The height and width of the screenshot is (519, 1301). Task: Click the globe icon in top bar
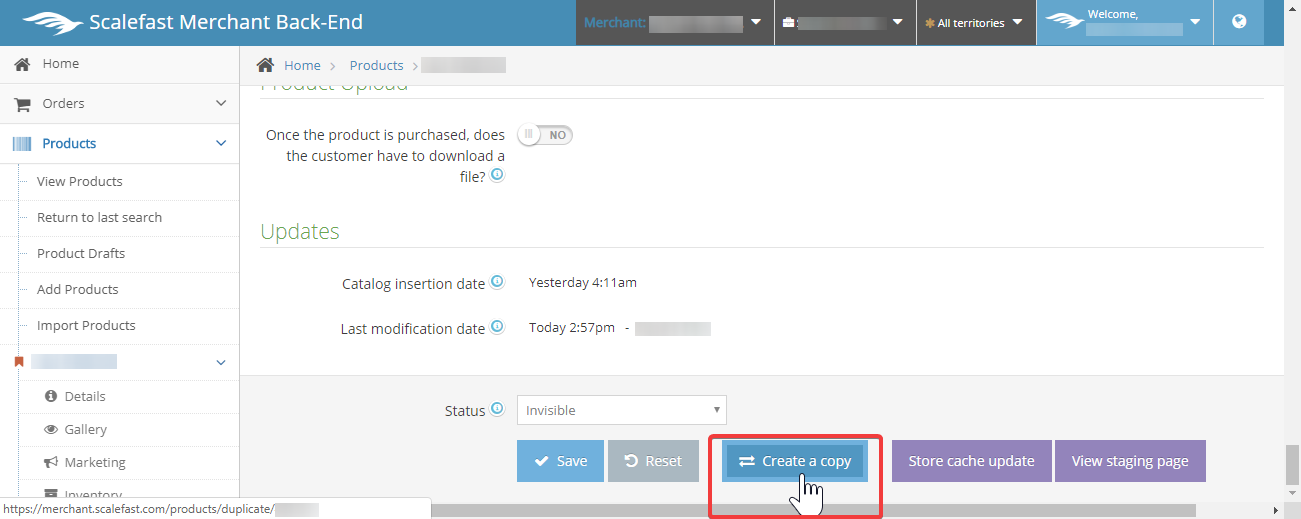coord(1239,22)
